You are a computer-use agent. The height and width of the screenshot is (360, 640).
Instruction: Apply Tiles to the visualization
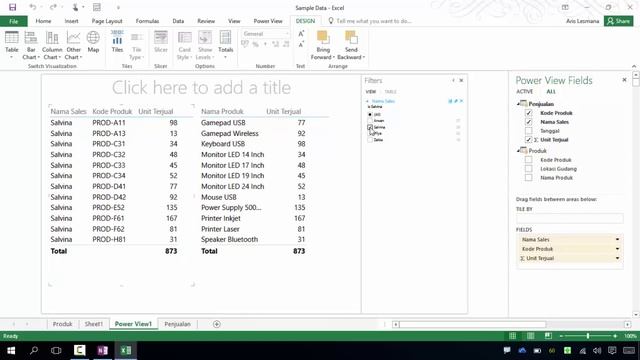(117, 42)
